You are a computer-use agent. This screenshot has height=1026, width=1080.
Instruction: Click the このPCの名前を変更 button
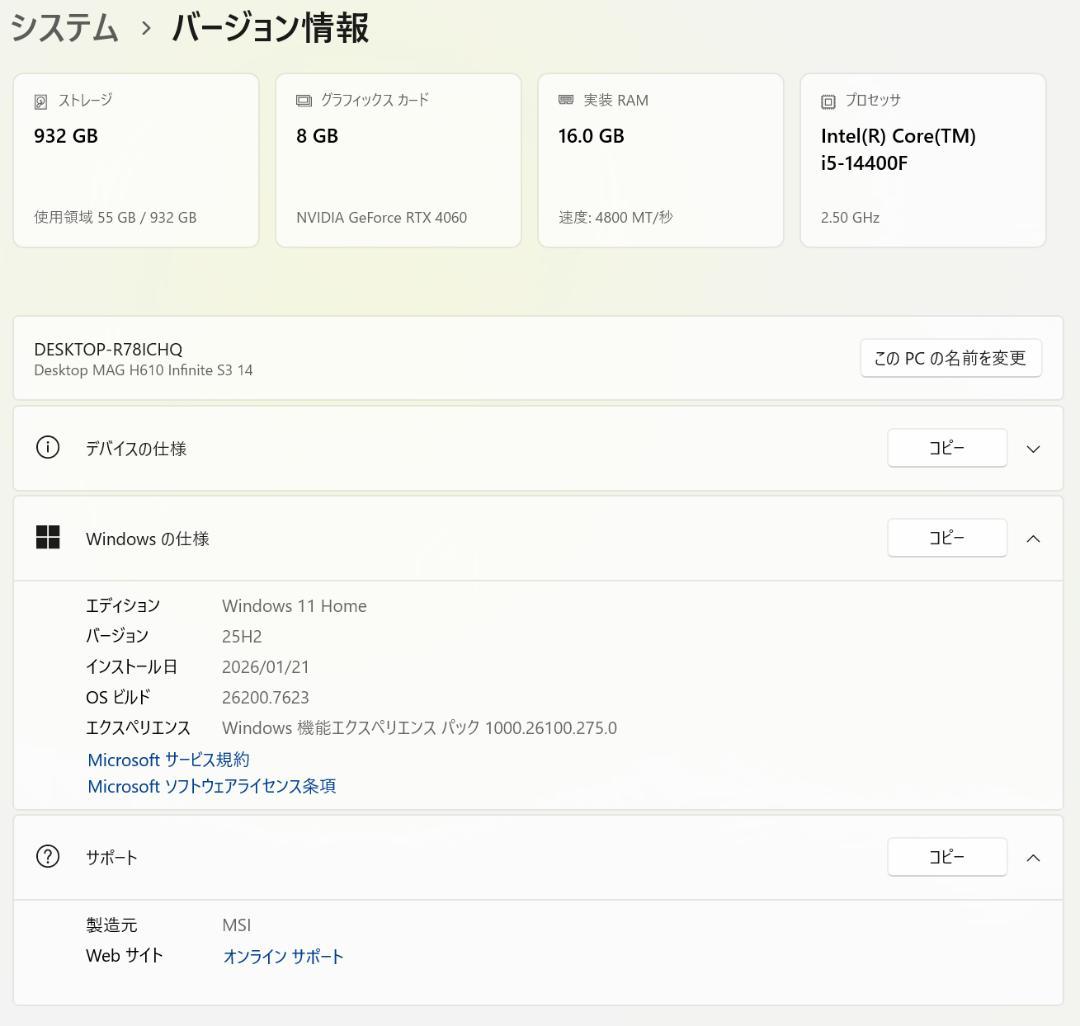950,357
